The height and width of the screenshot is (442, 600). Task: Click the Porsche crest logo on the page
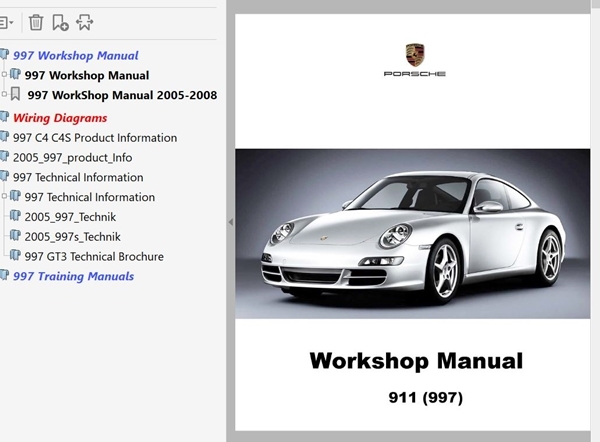(x=415, y=55)
